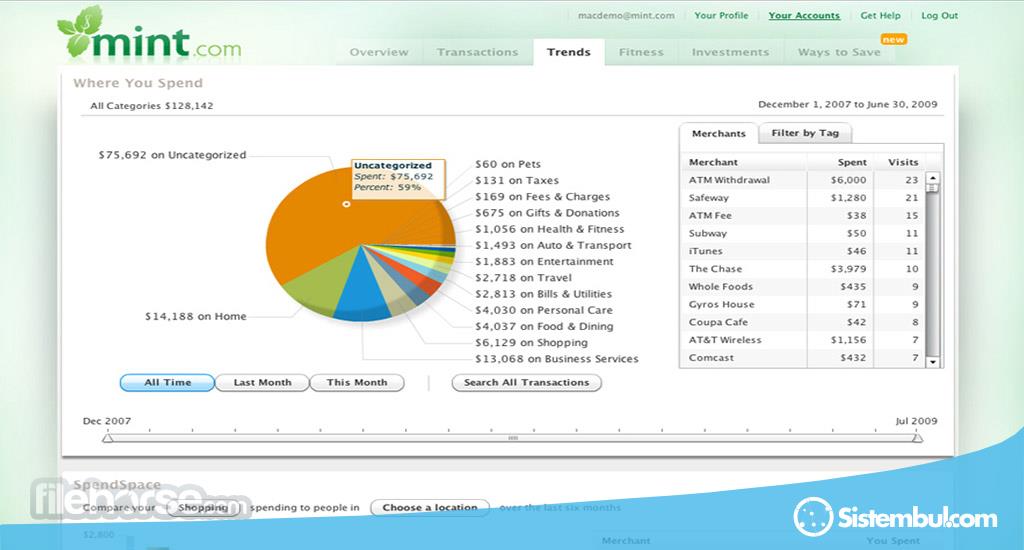1024x550 pixels.
Task: Click the Your Profile link
Action: [721, 16]
